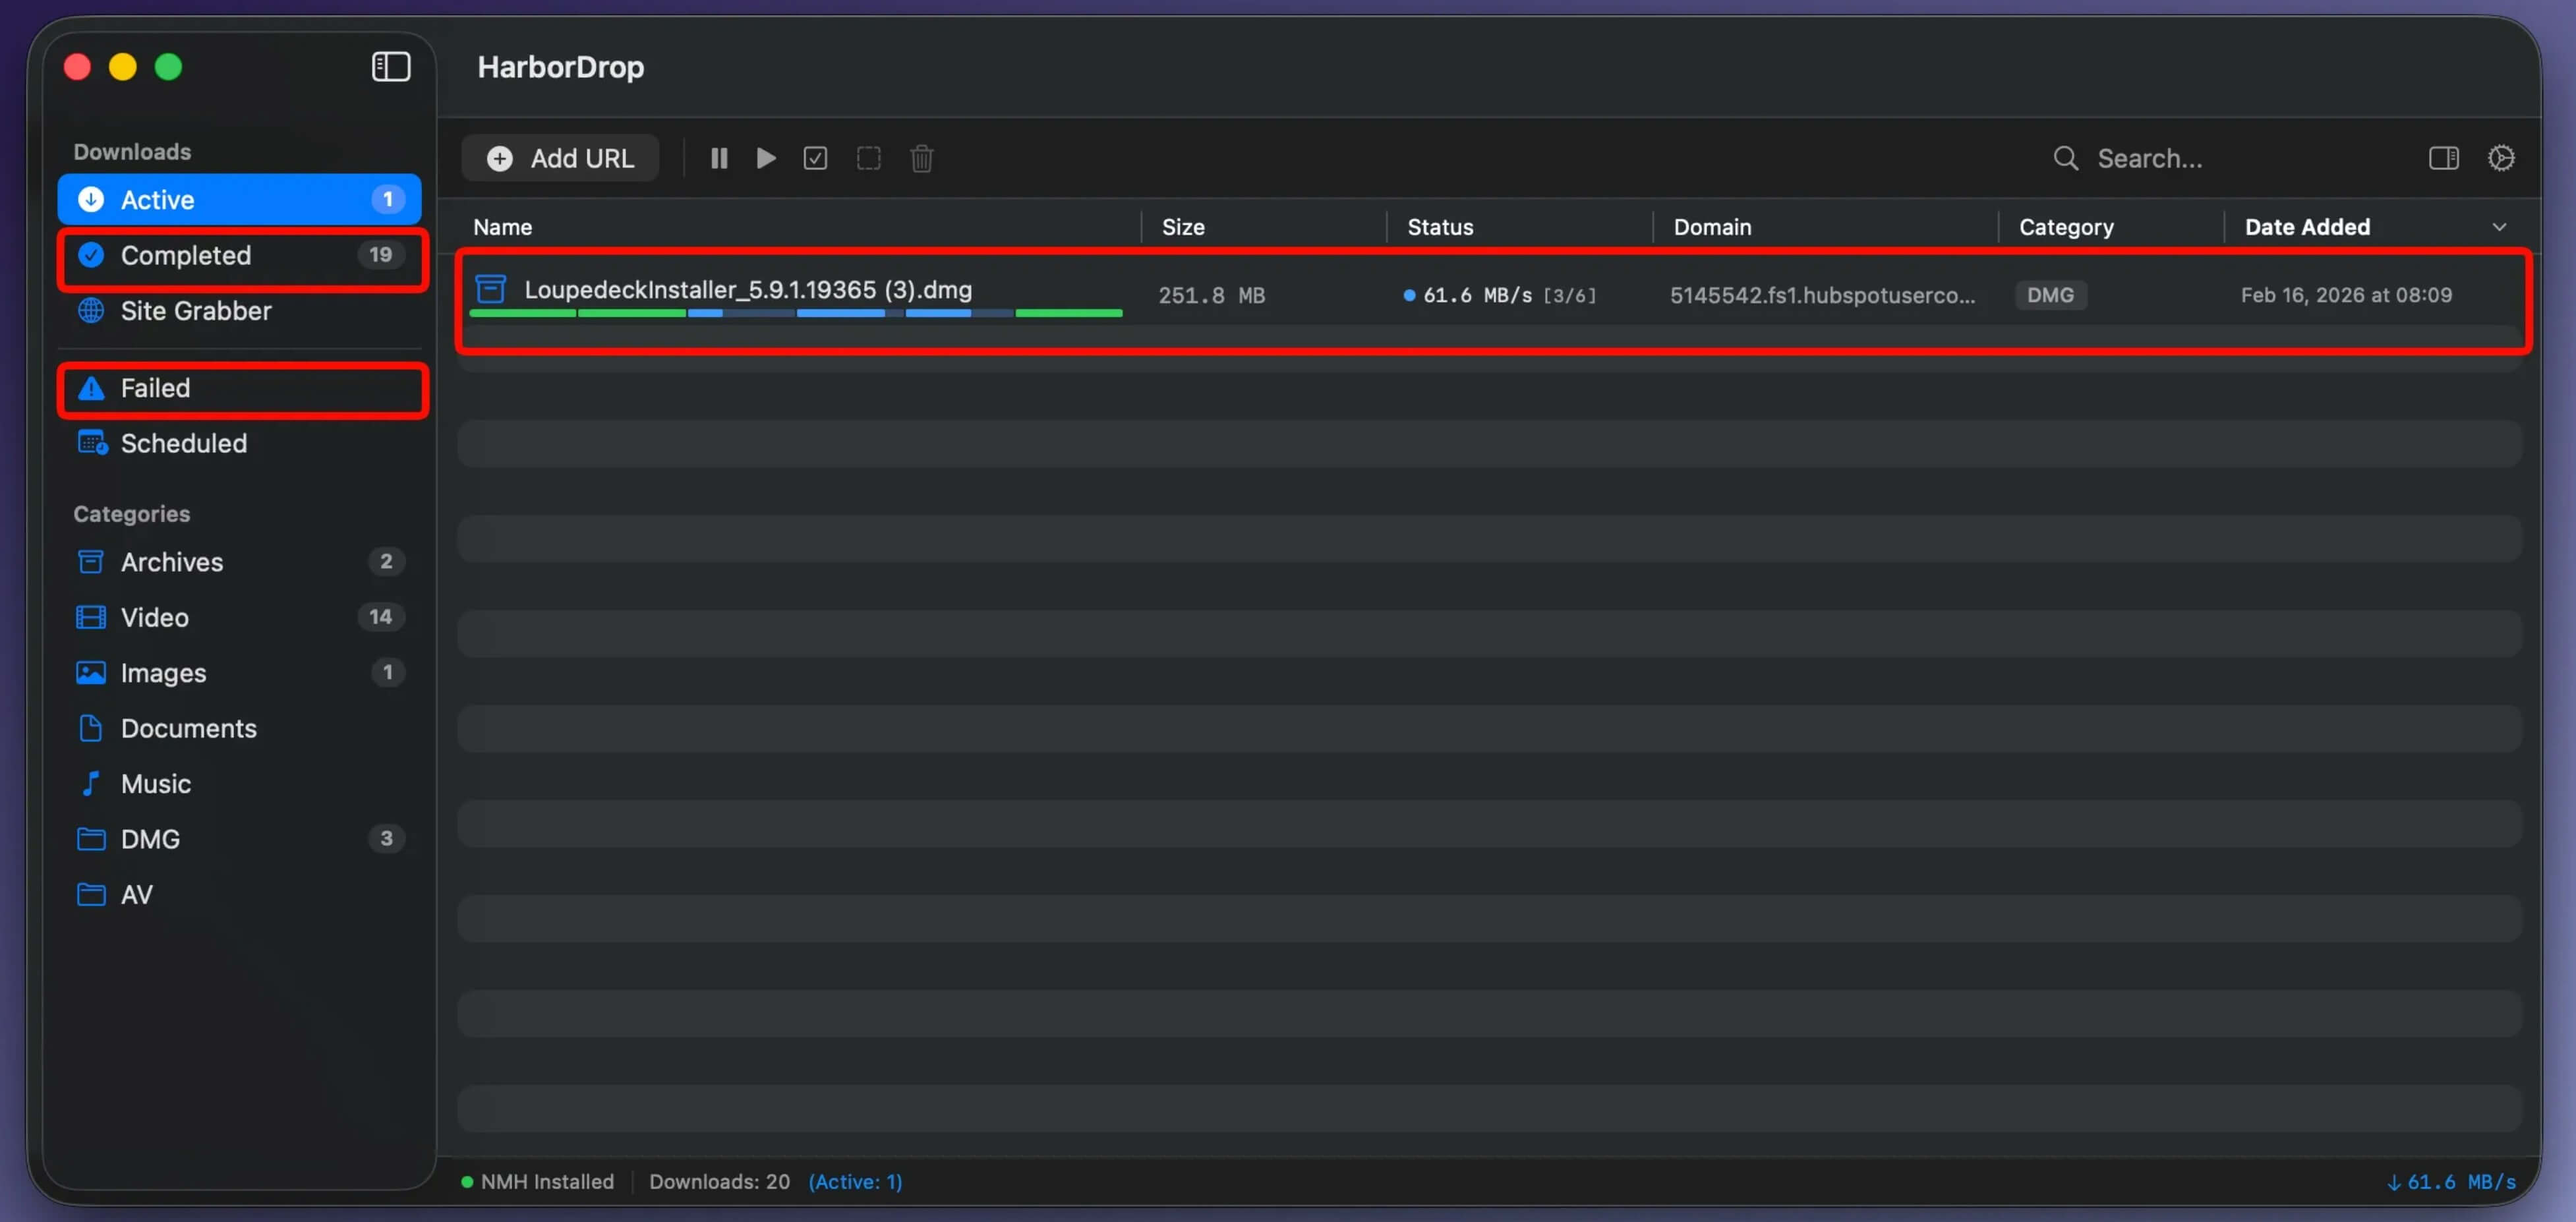This screenshot has width=2576, height=1222.
Task: Delete the download using the trash icon
Action: tap(921, 158)
